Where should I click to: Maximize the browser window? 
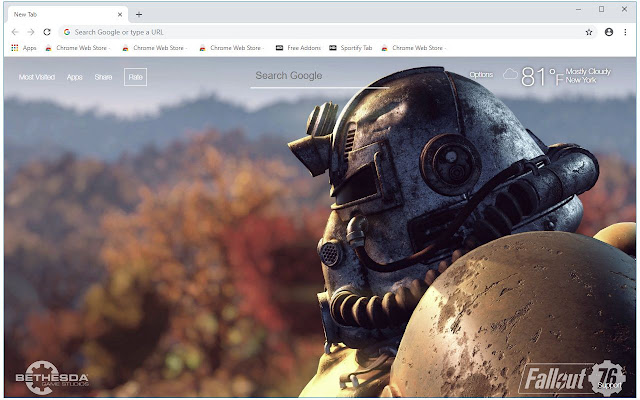601,9
